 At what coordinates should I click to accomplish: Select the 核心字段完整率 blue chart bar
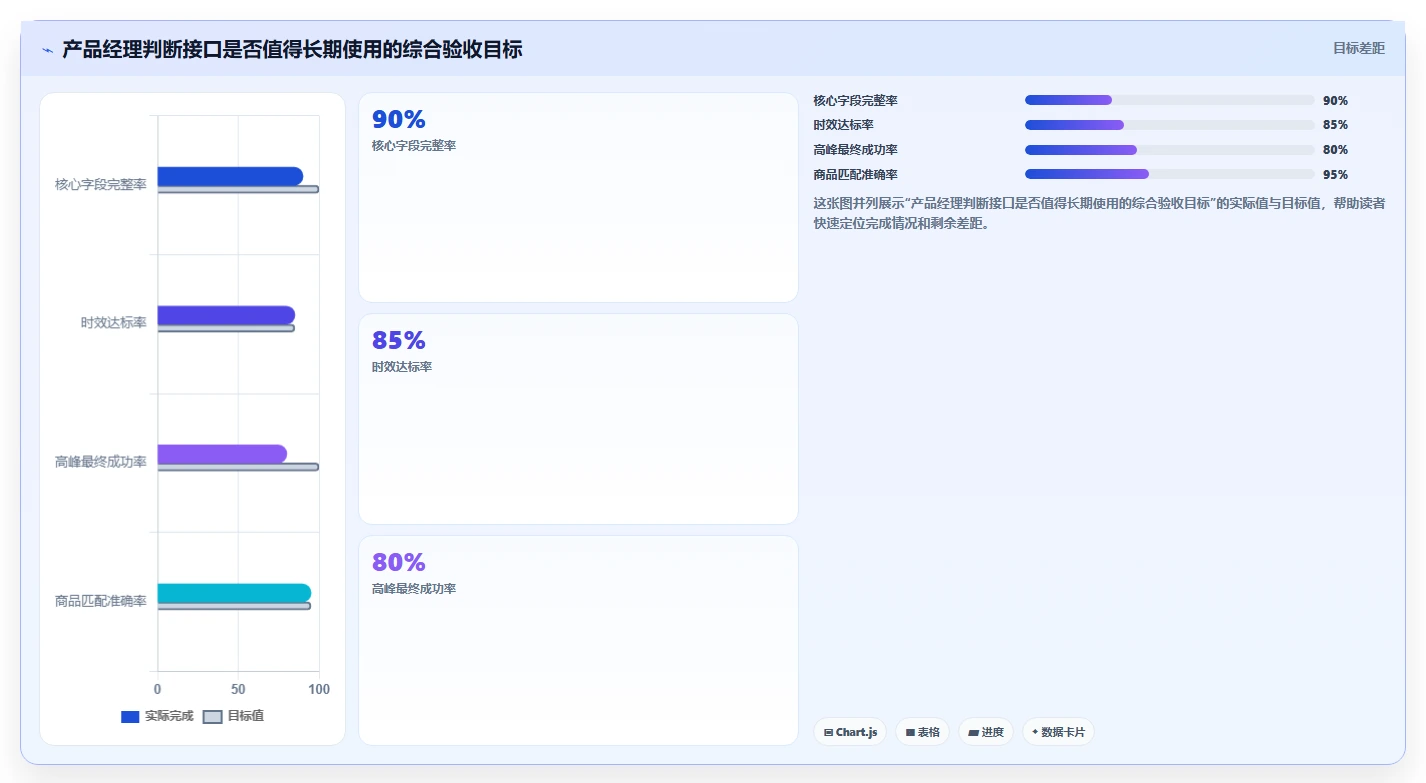(x=230, y=176)
